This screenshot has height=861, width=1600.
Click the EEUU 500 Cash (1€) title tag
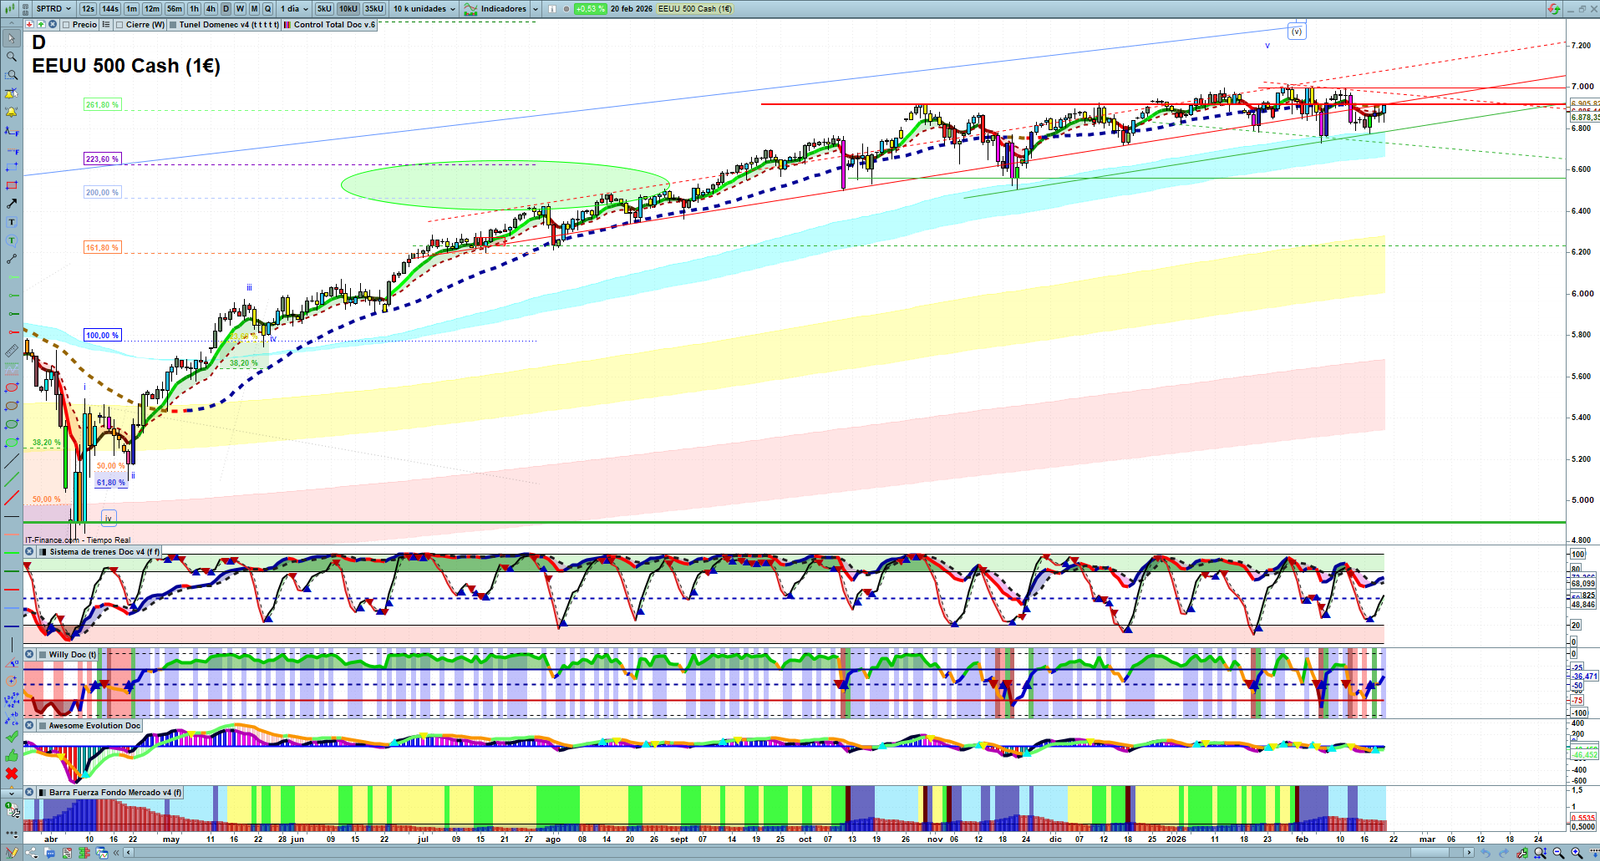coord(694,8)
